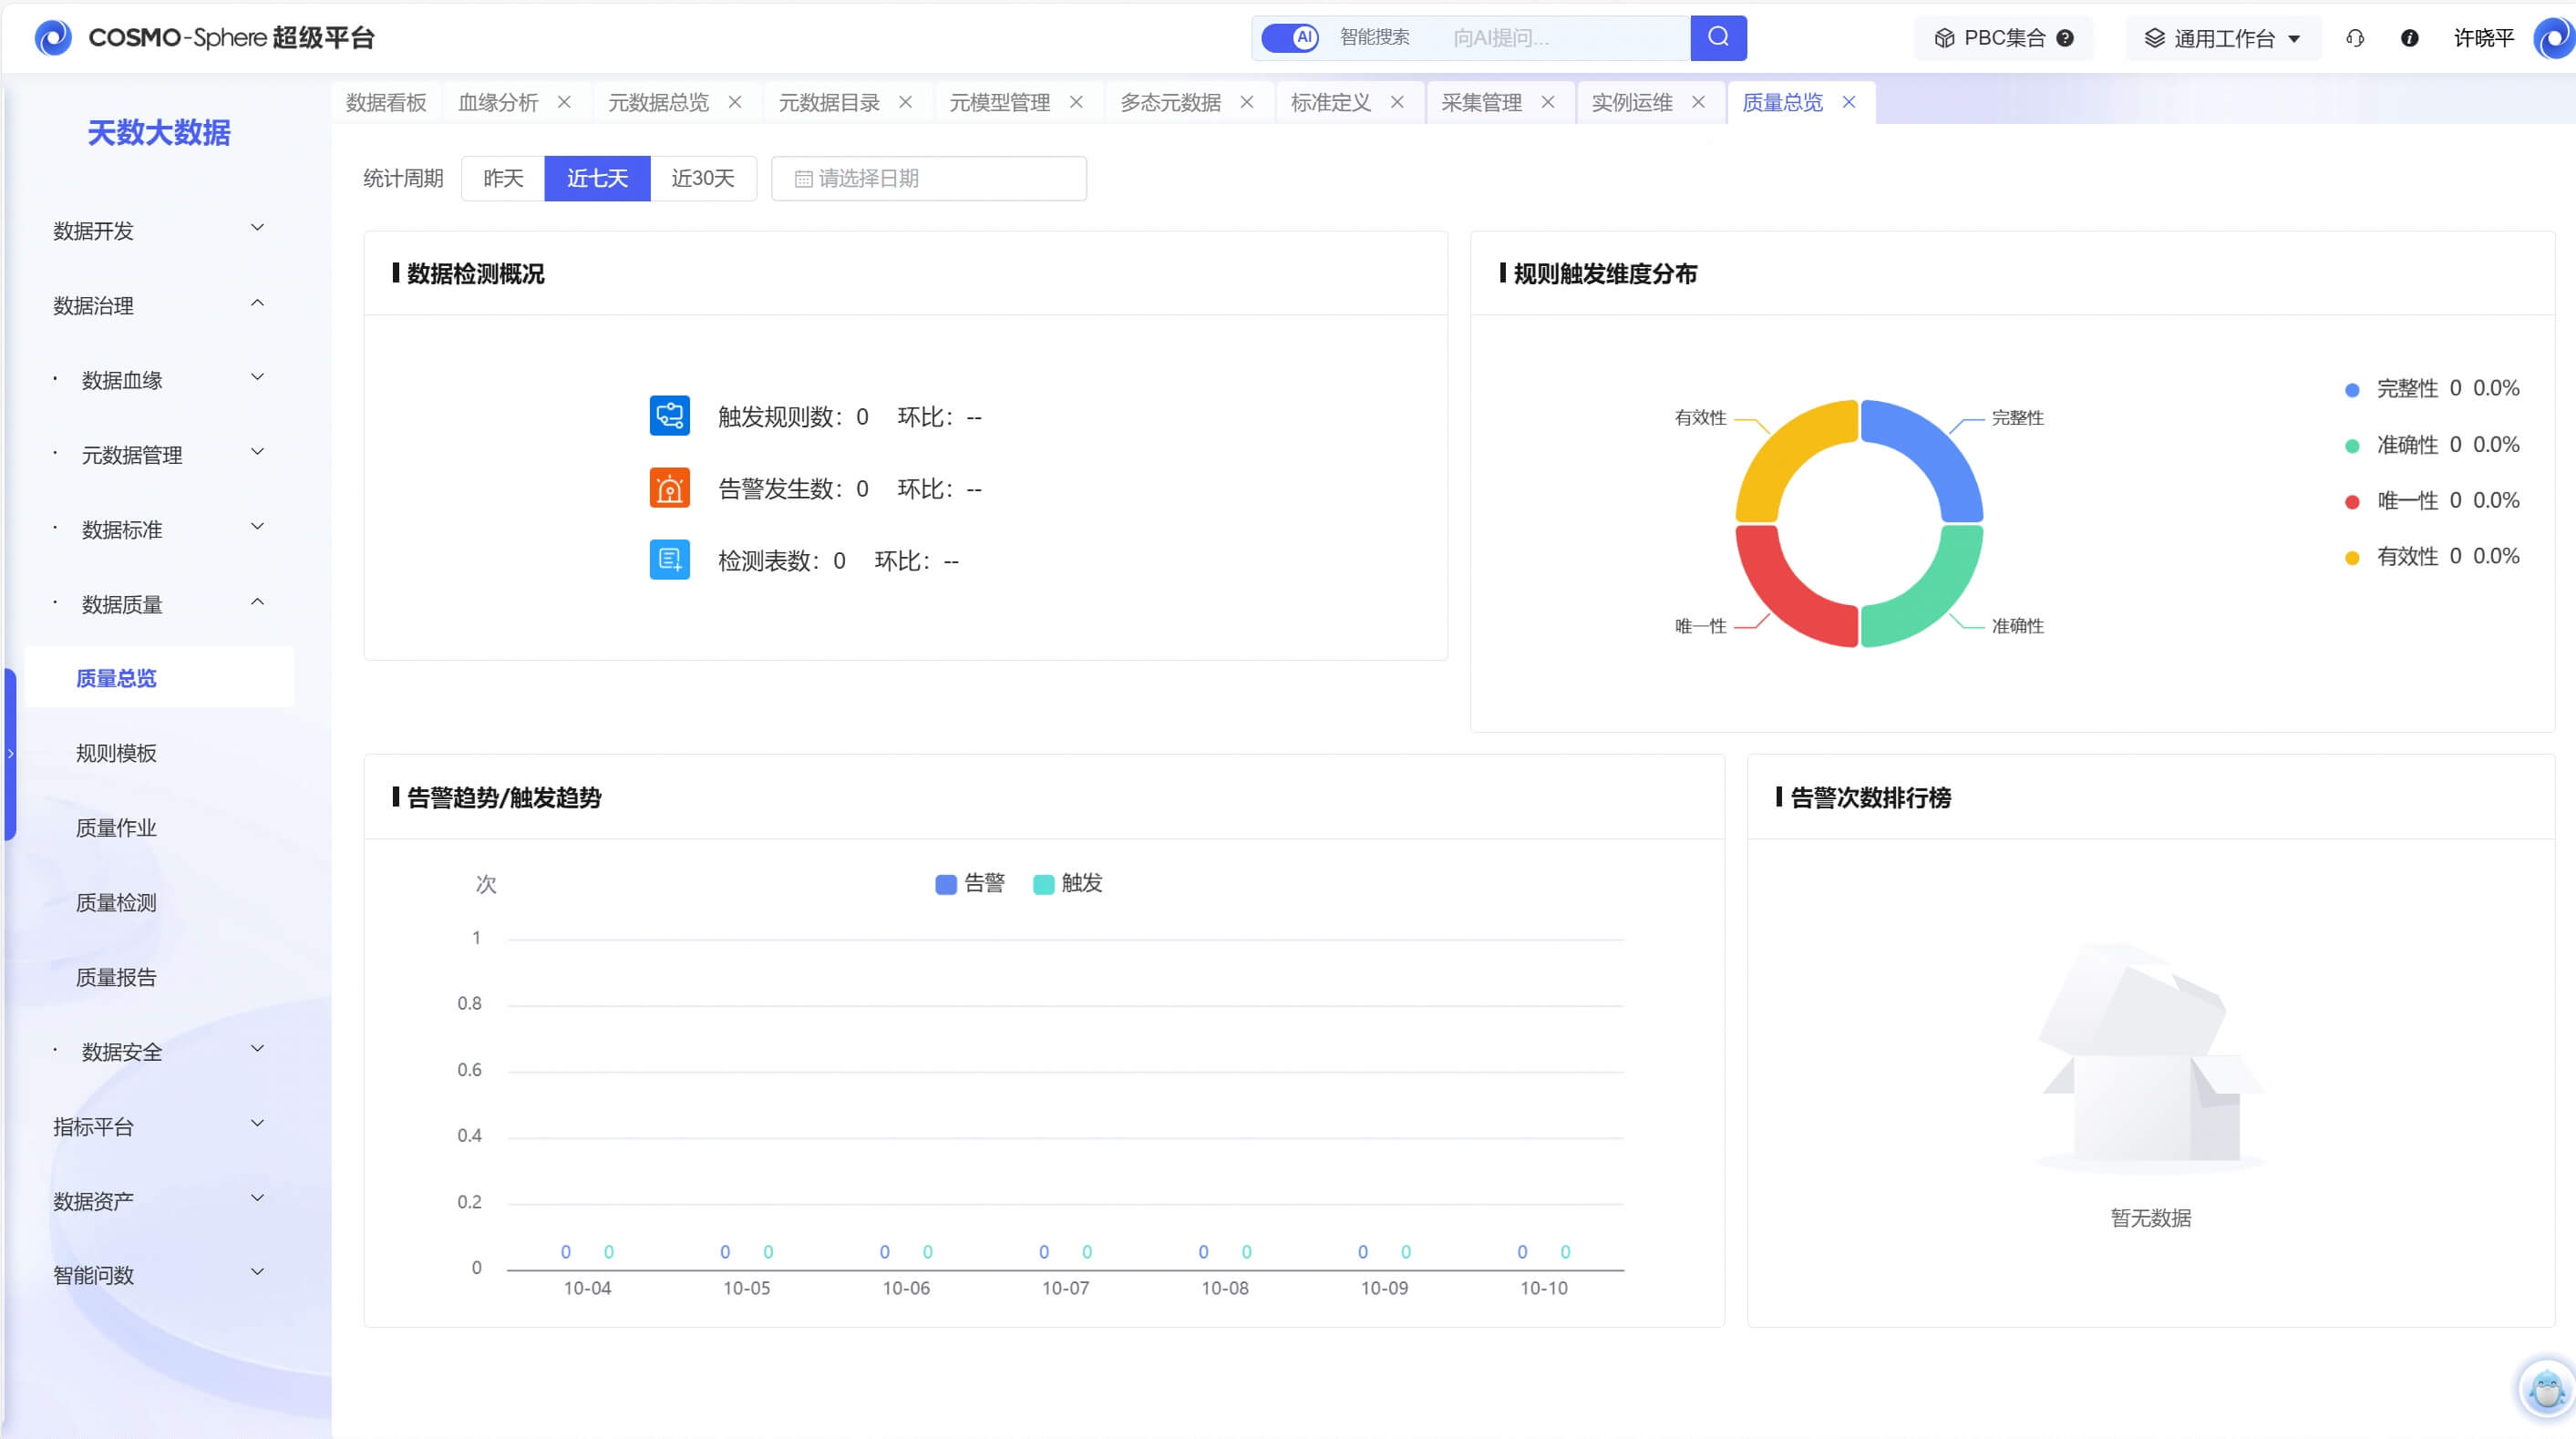
Task: Toggle the 触发 series in trend legend
Action: (x=1068, y=883)
